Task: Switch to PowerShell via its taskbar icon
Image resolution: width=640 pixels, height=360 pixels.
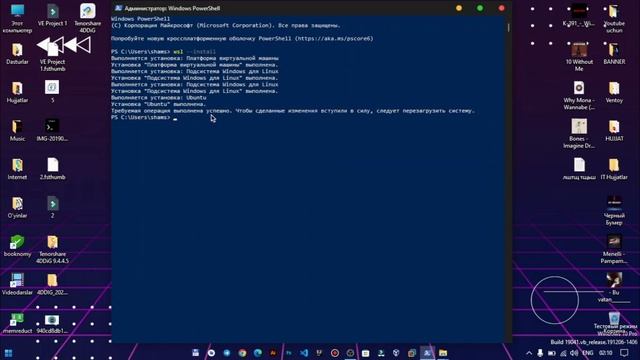Action: [427, 353]
